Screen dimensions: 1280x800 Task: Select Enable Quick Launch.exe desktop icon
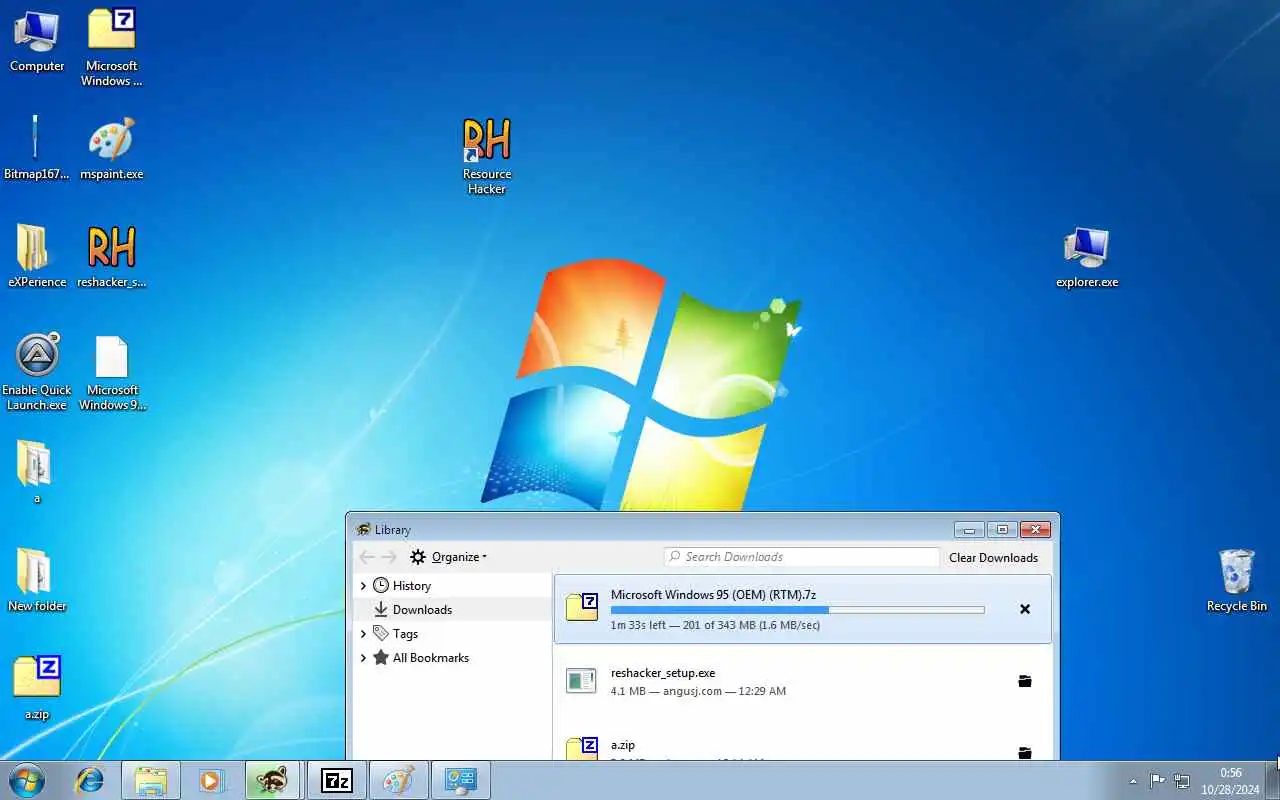(x=37, y=371)
